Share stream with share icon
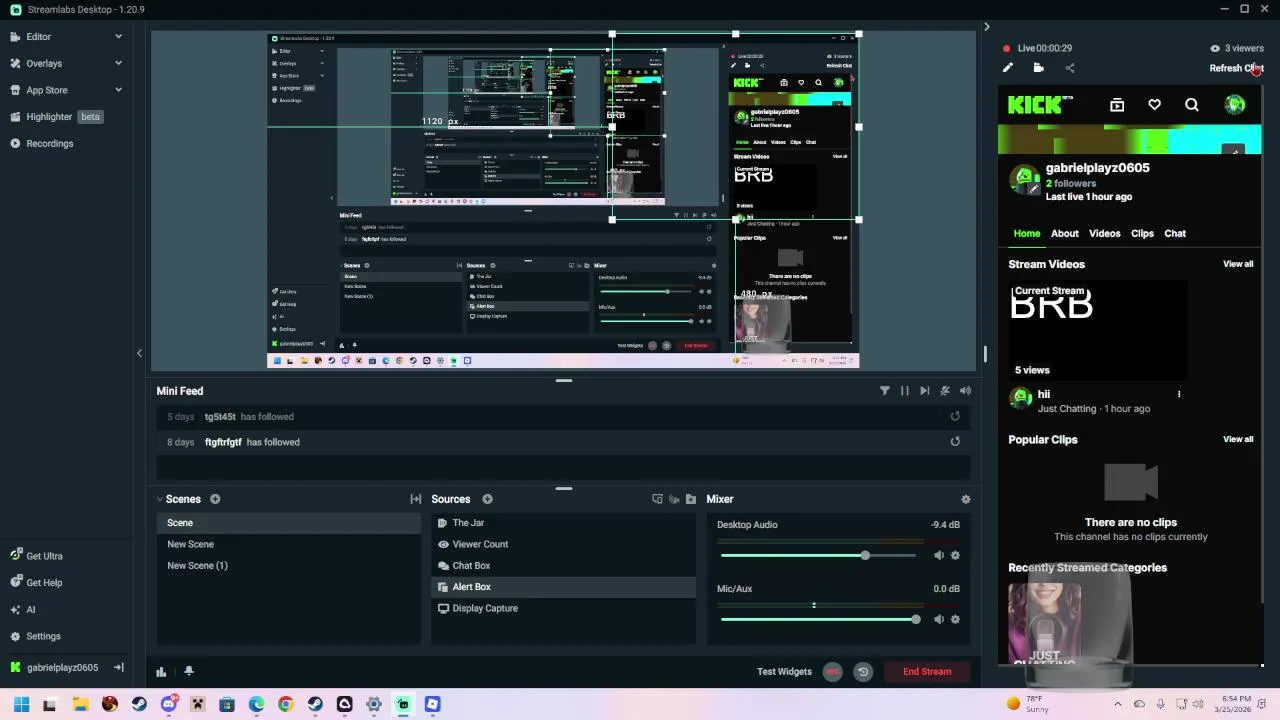Image resolution: width=1280 pixels, height=720 pixels. click(x=1070, y=68)
